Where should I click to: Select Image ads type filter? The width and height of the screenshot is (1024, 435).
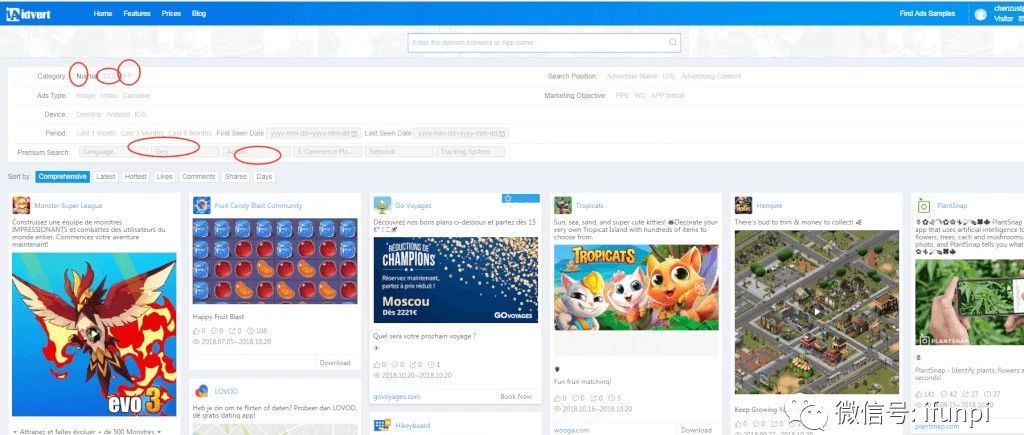tap(86, 95)
